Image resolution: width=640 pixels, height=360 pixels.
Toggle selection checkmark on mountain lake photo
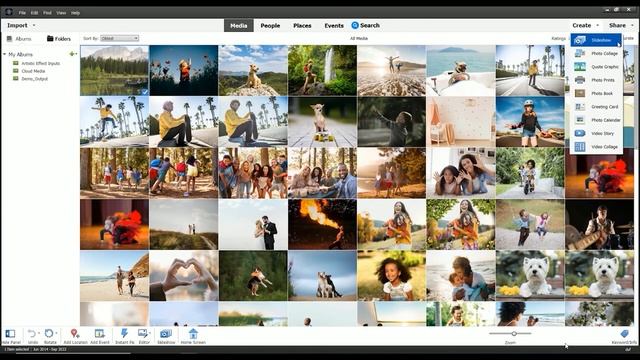tap(144, 92)
